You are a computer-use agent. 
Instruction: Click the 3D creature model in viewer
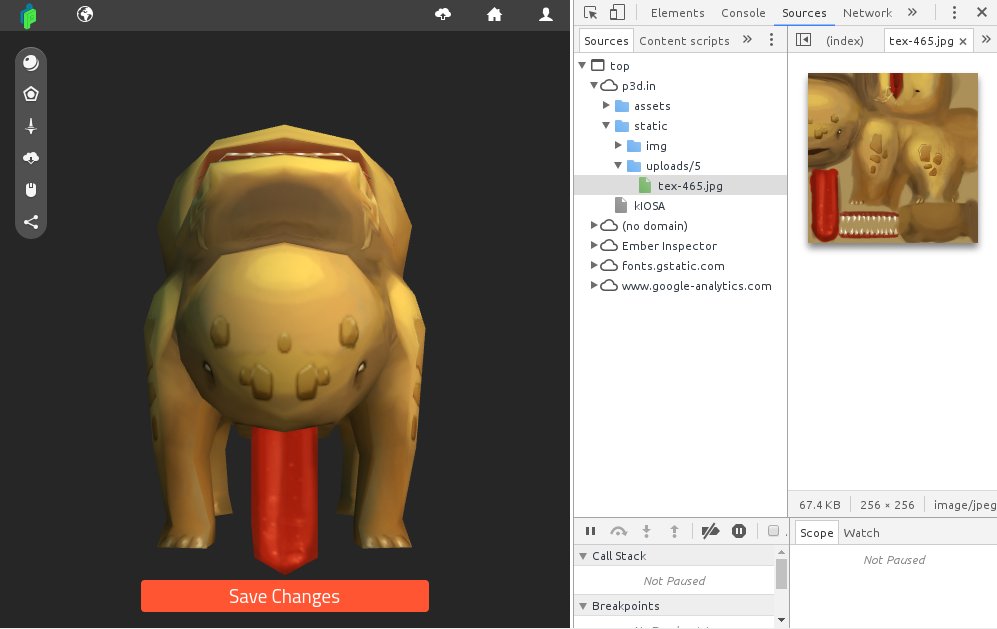click(x=284, y=349)
